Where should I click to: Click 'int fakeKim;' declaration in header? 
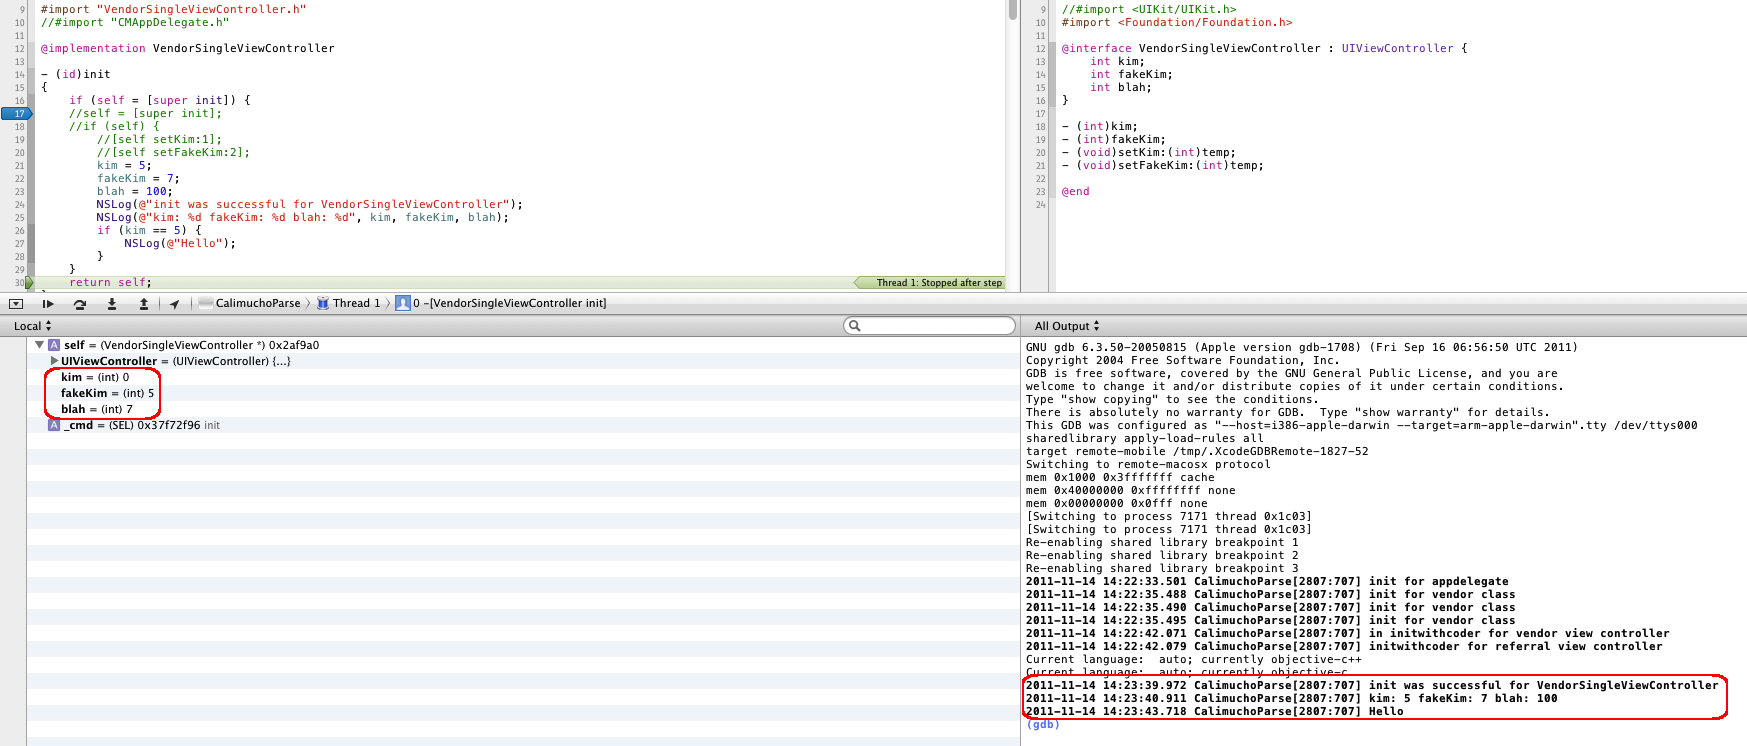click(x=1131, y=74)
